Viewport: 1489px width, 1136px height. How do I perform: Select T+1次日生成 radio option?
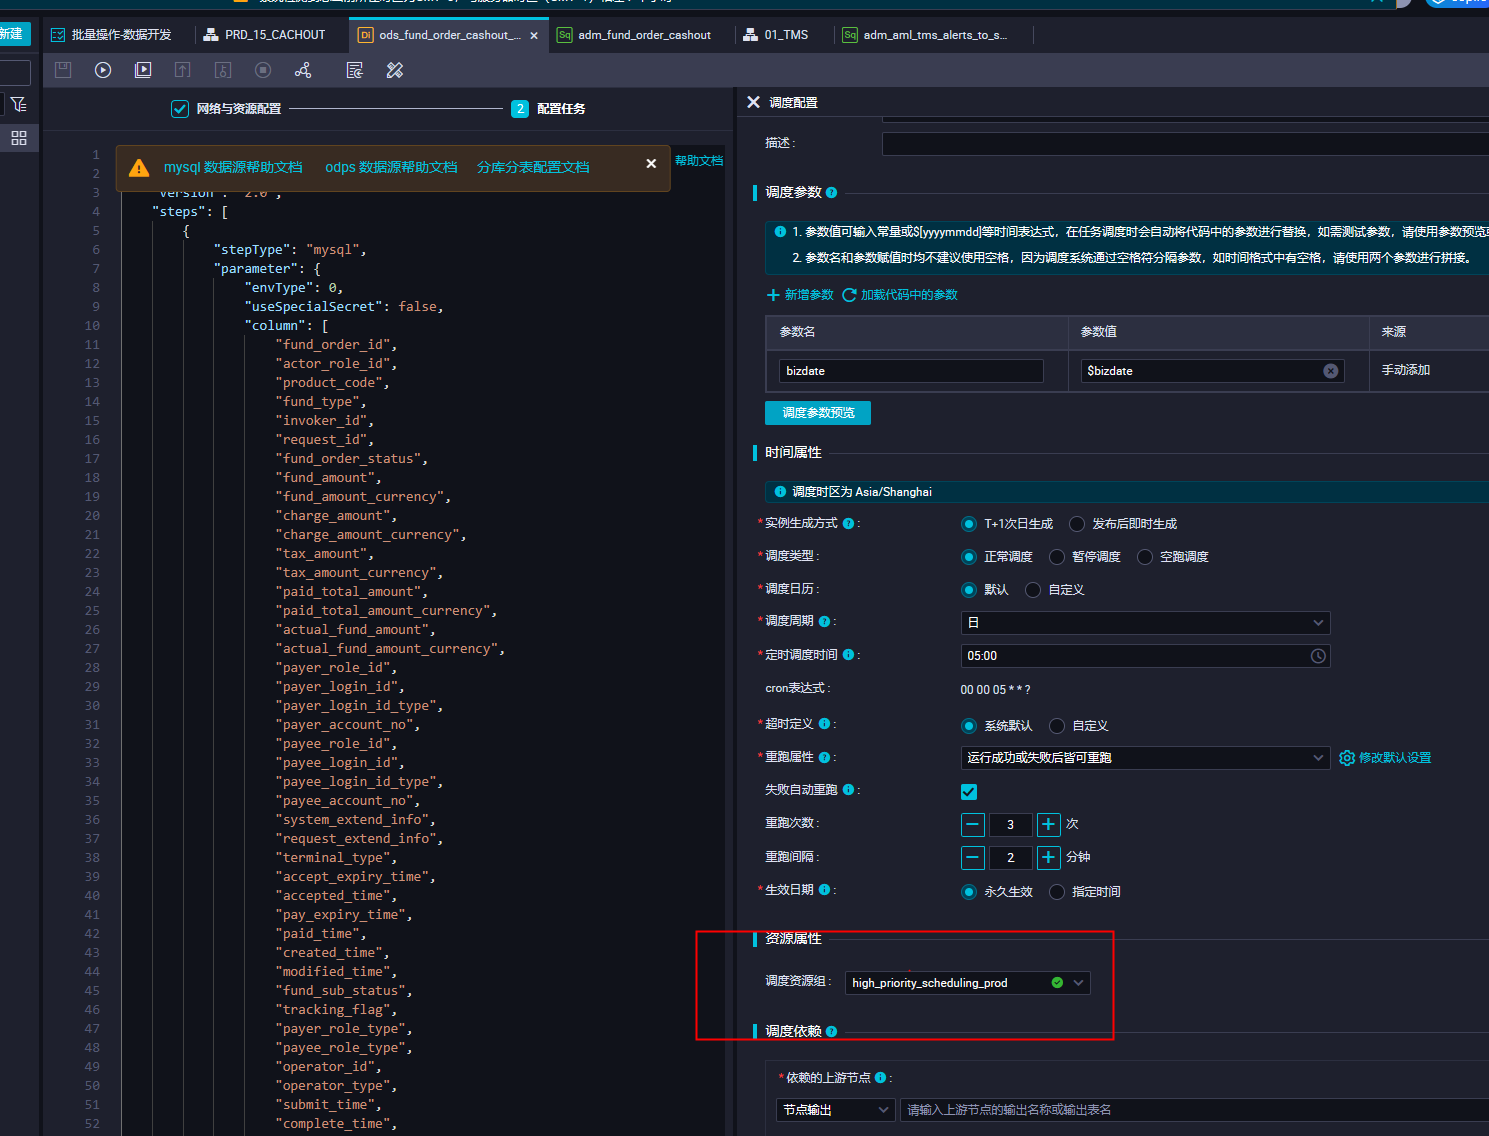click(968, 524)
